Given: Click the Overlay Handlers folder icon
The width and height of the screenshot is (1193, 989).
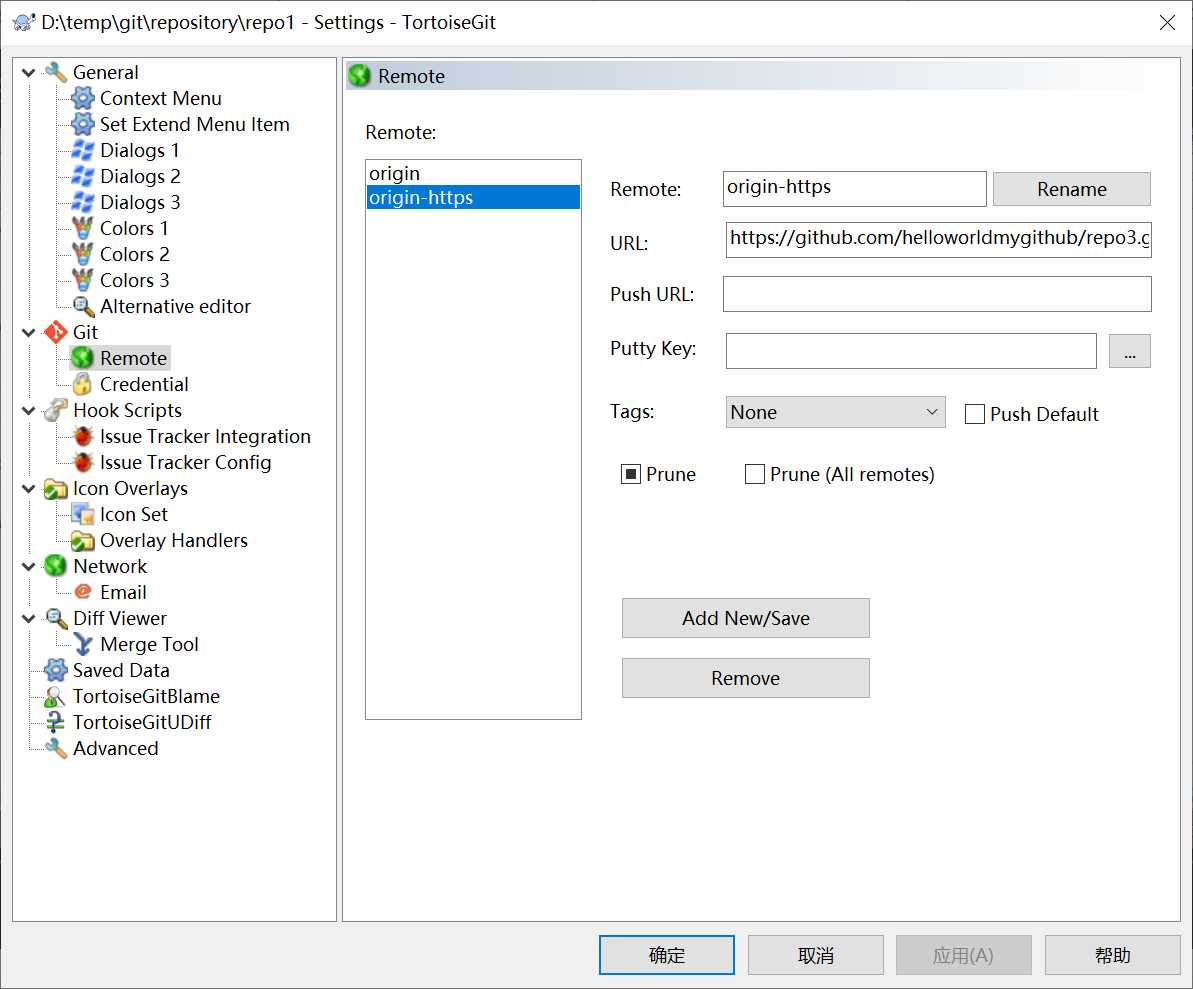Looking at the screenshot, I should (x=82, y=540).
